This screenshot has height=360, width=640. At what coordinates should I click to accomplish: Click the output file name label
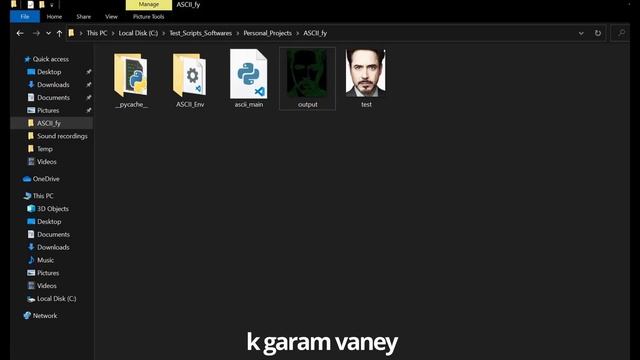[x=307, y=104]
